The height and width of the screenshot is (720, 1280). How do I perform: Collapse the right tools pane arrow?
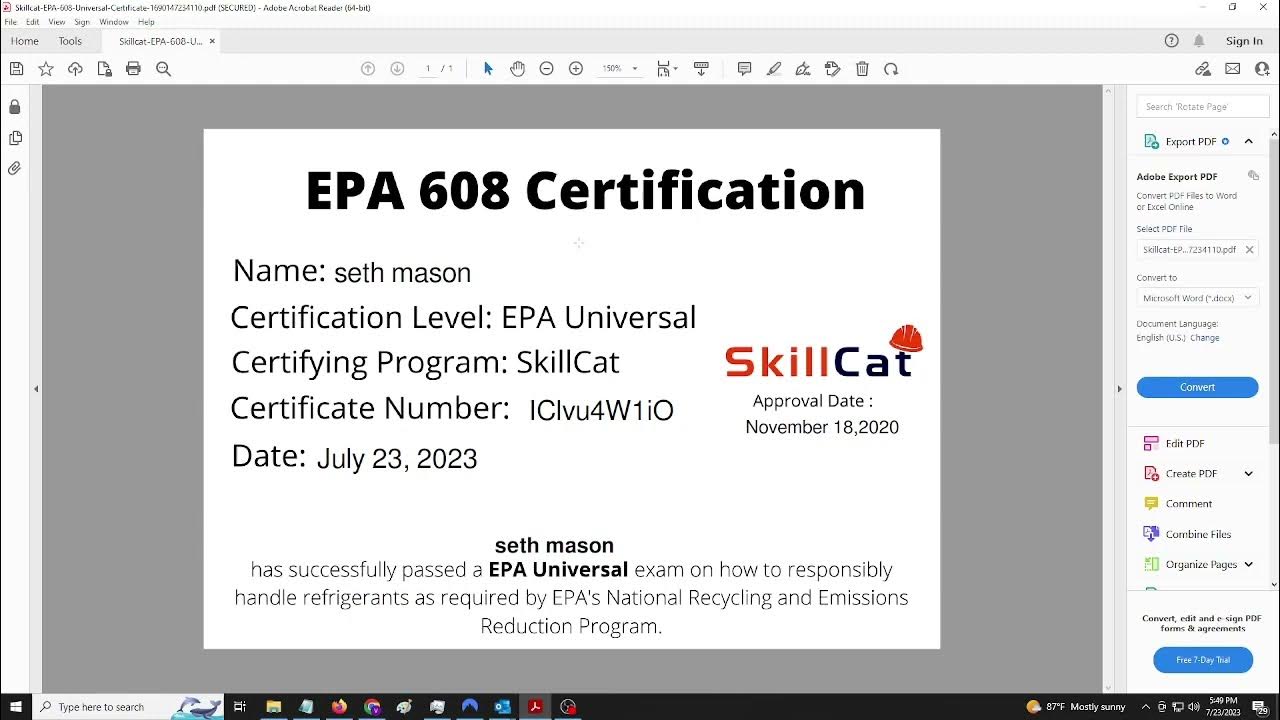coord(1119,389)
